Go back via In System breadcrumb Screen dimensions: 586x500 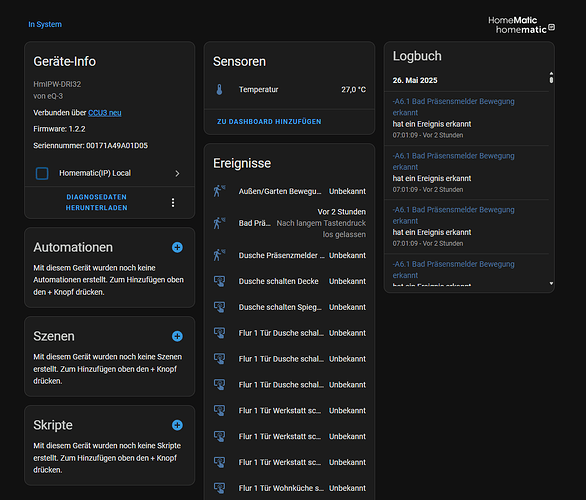click(x=45, y=24)
